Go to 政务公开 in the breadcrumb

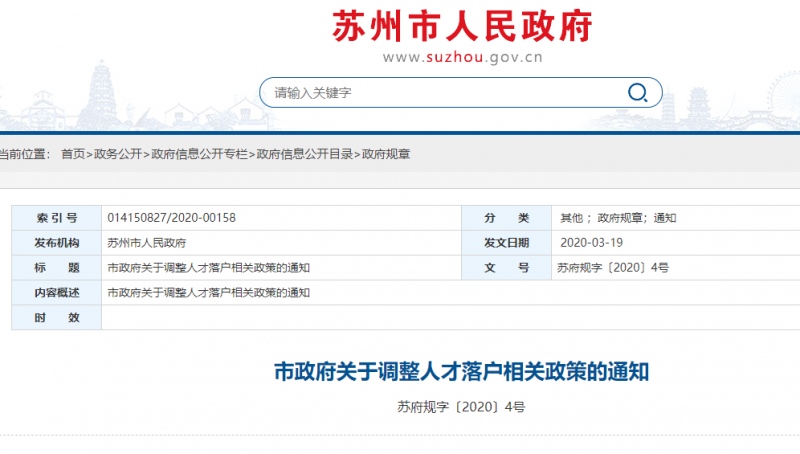118,154
